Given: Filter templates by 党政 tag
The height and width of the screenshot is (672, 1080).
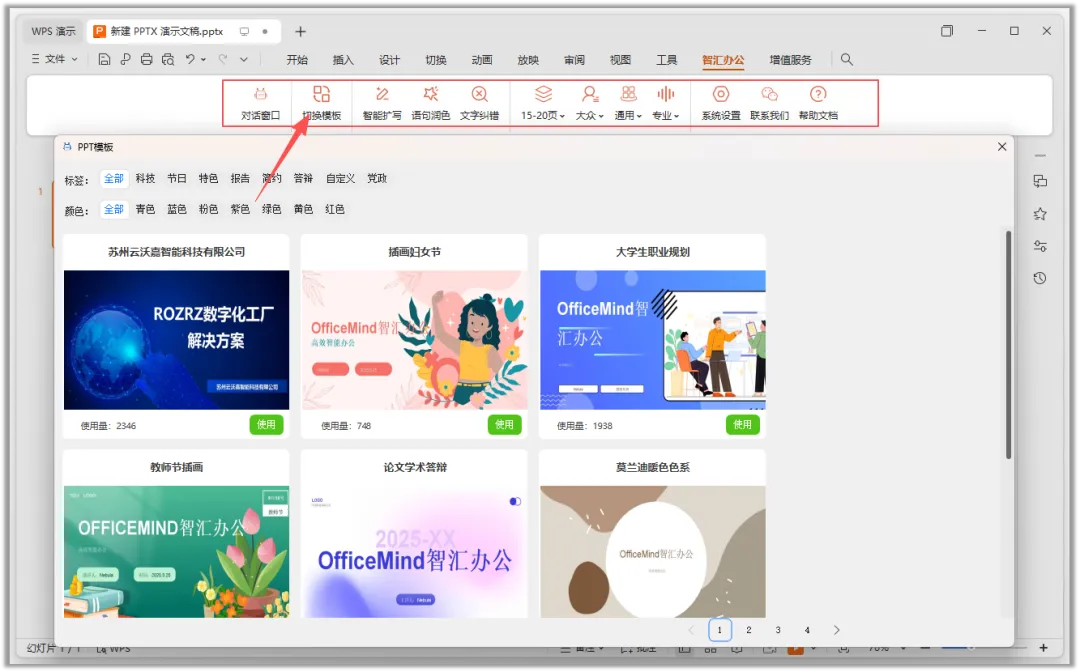Looking at the screenshot, I should coord(377,179).
